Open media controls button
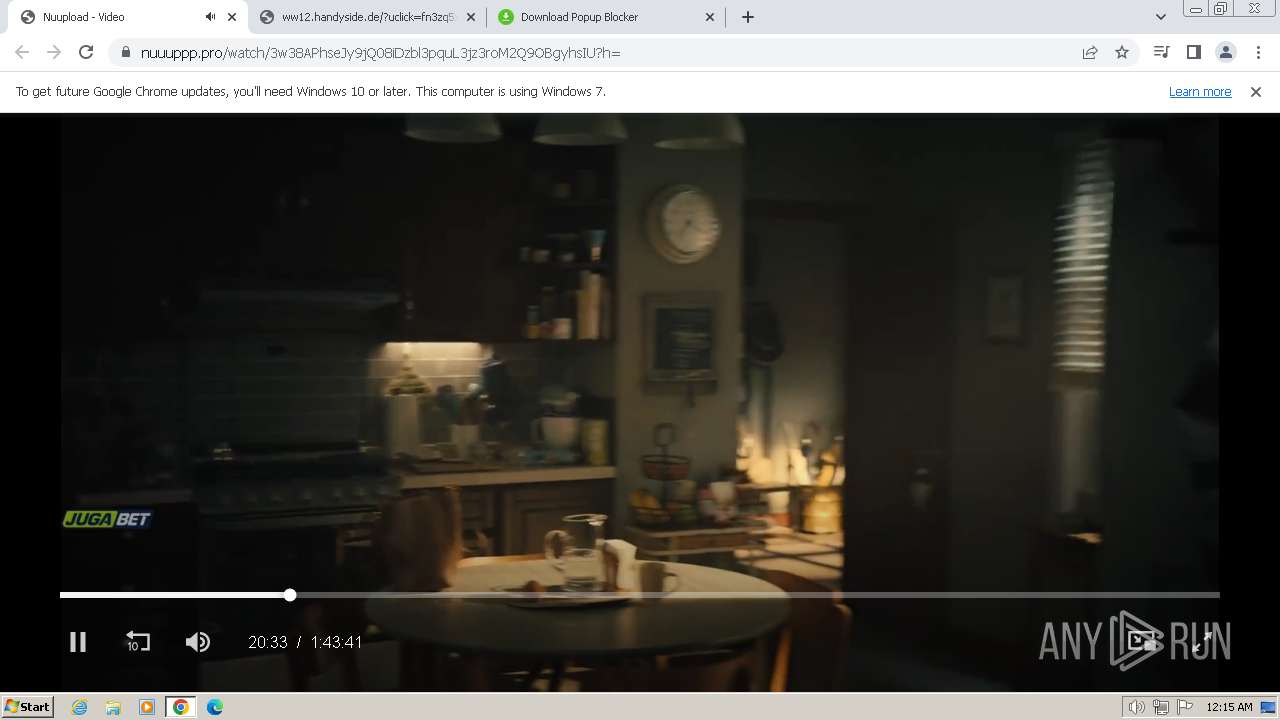1280x720 pixels. (x=1161, y=52)
